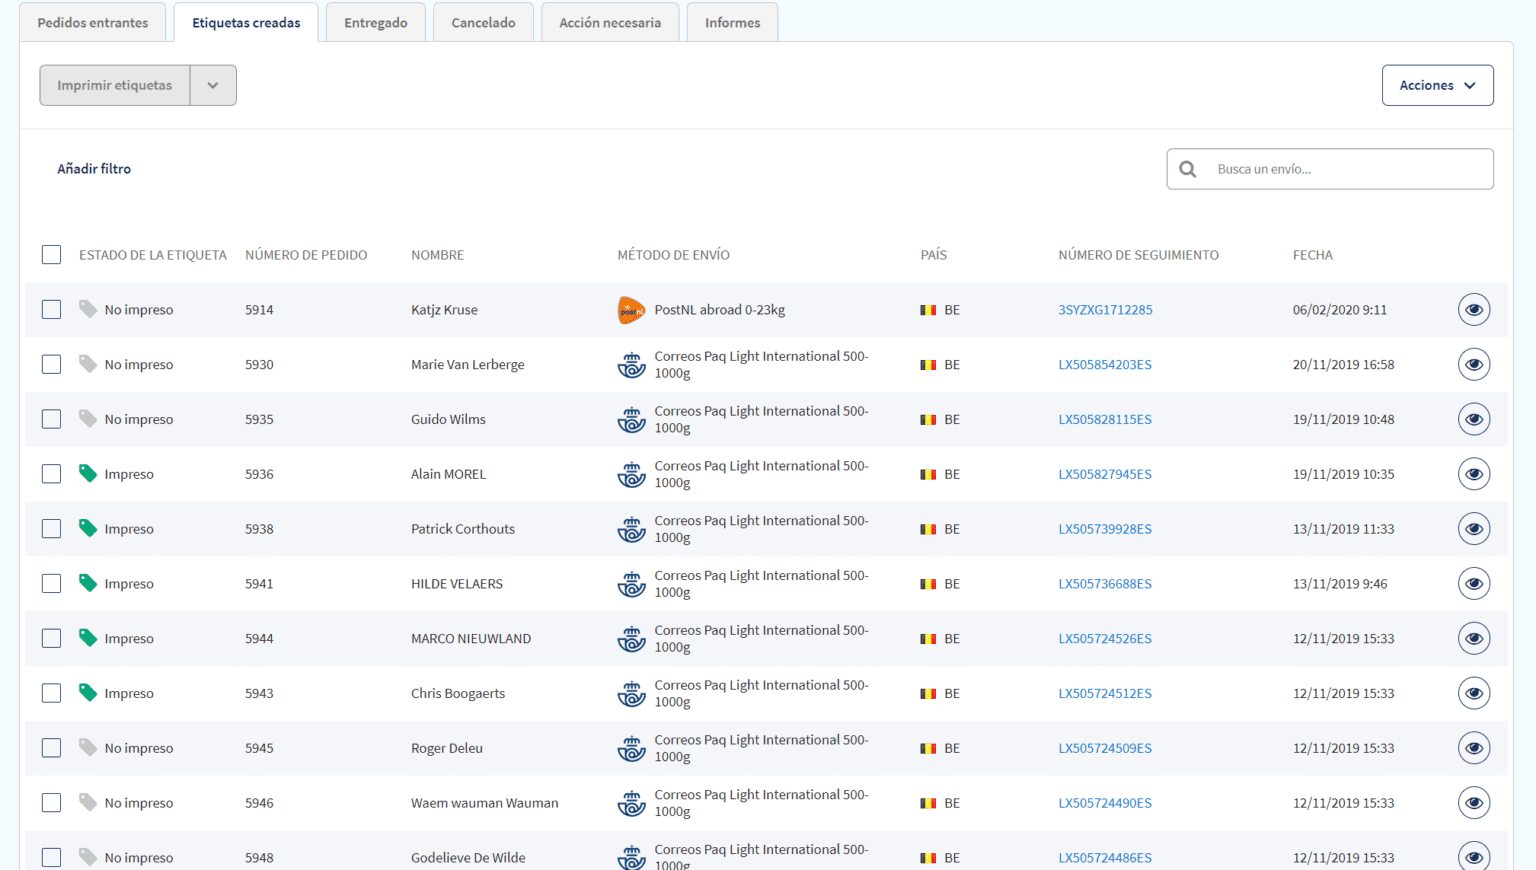Viewport: 1536px width, 870px height.
Task: Open eye icon for Guido Wilms order
Action: point(1474,419)
